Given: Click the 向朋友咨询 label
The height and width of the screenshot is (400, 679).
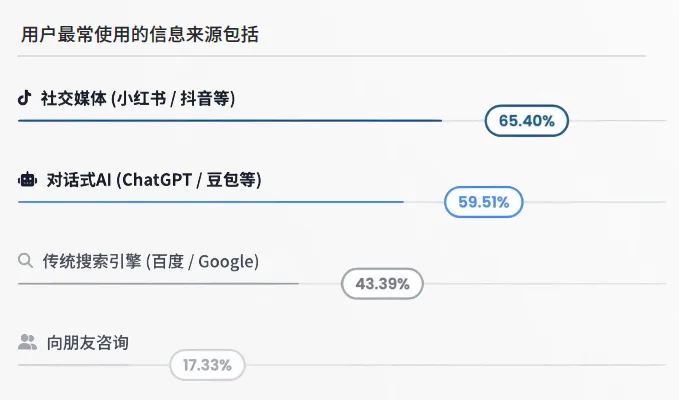Looking at the screenshot, I should (x=87, y=342).
